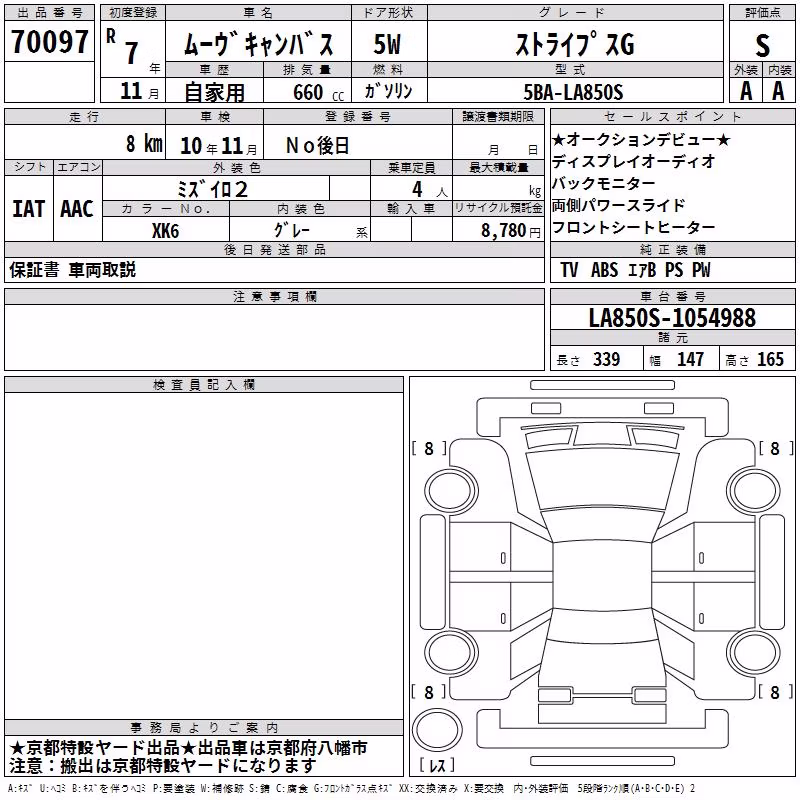Click the registration month value 11
800x800 pixels.
coord(131,91)
